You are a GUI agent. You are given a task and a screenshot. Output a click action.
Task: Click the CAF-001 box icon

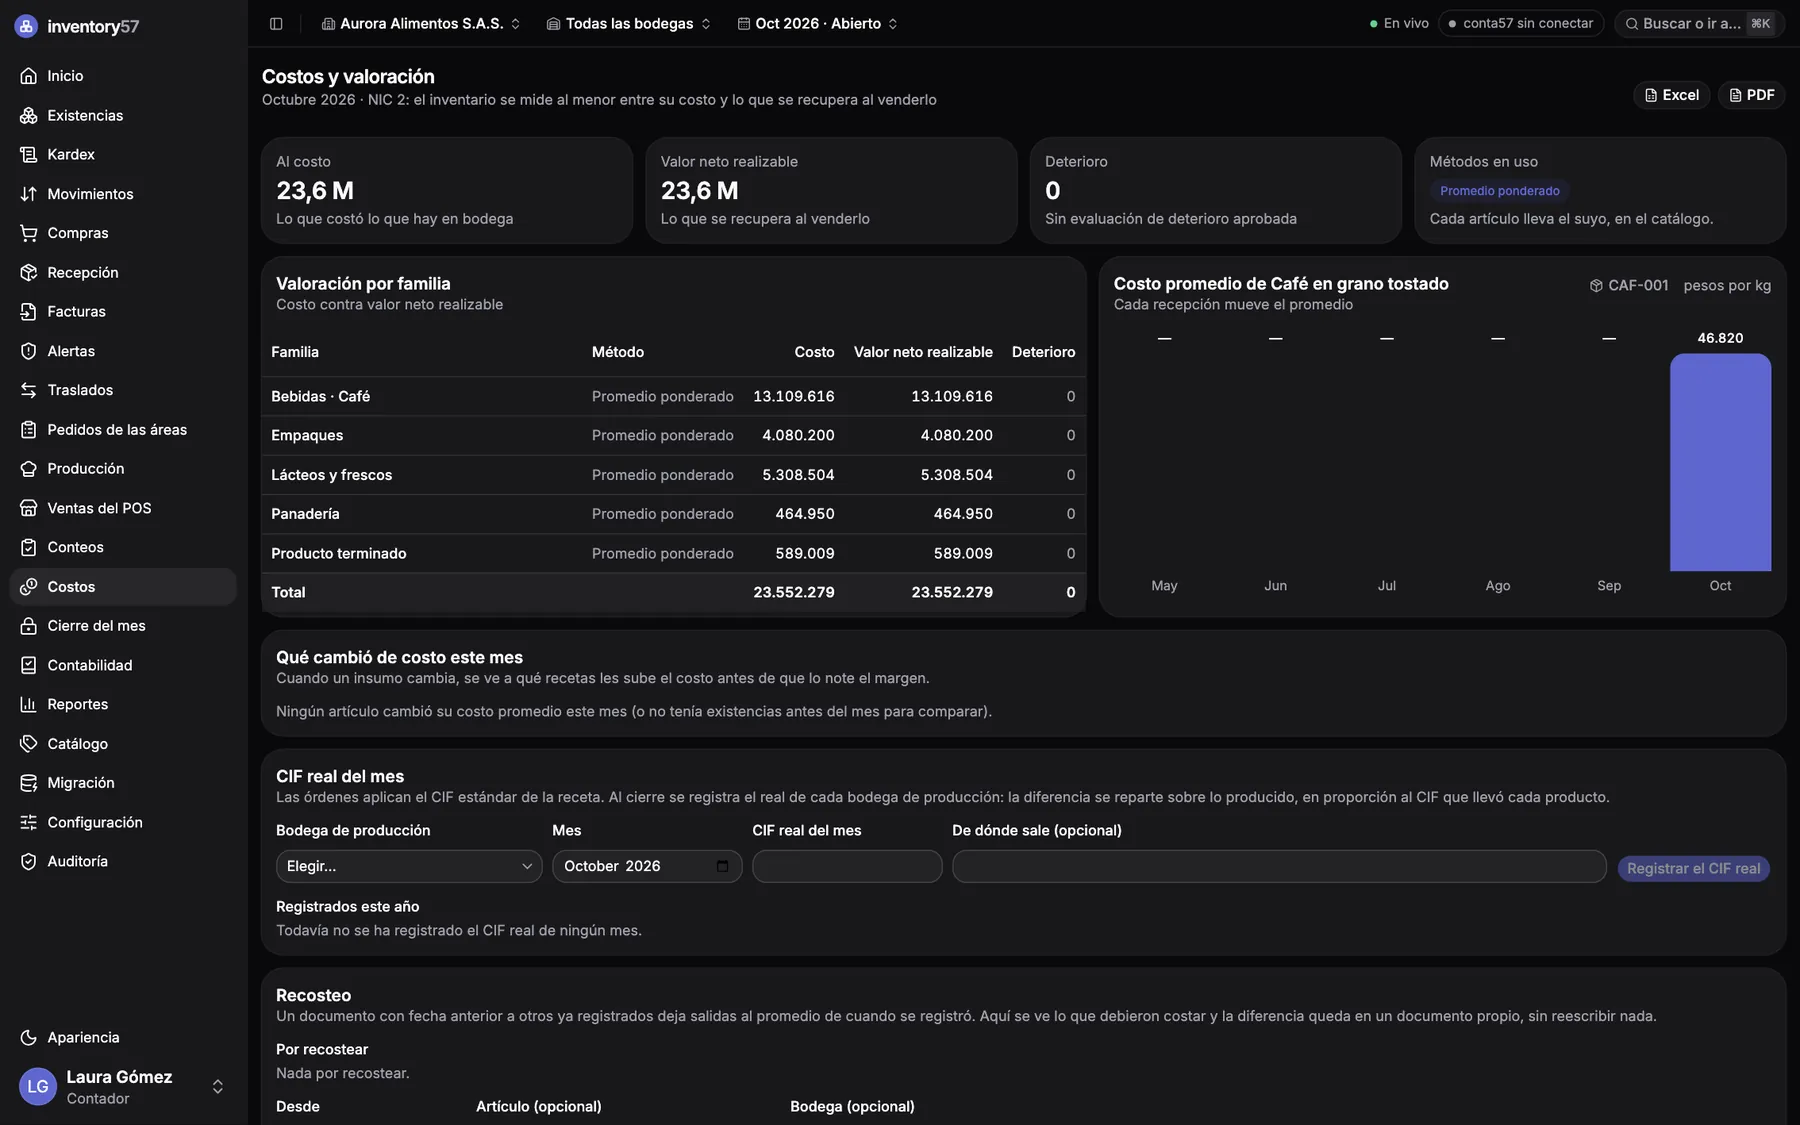[x=1596, y=285]
